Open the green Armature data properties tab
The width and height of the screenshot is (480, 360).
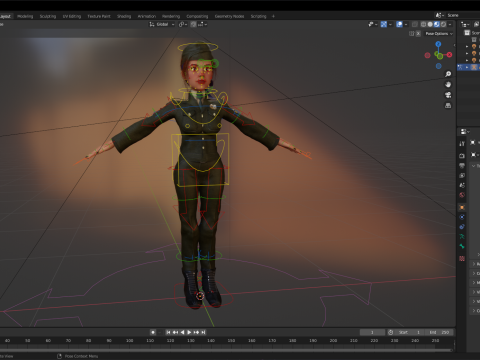pos(462,236)
